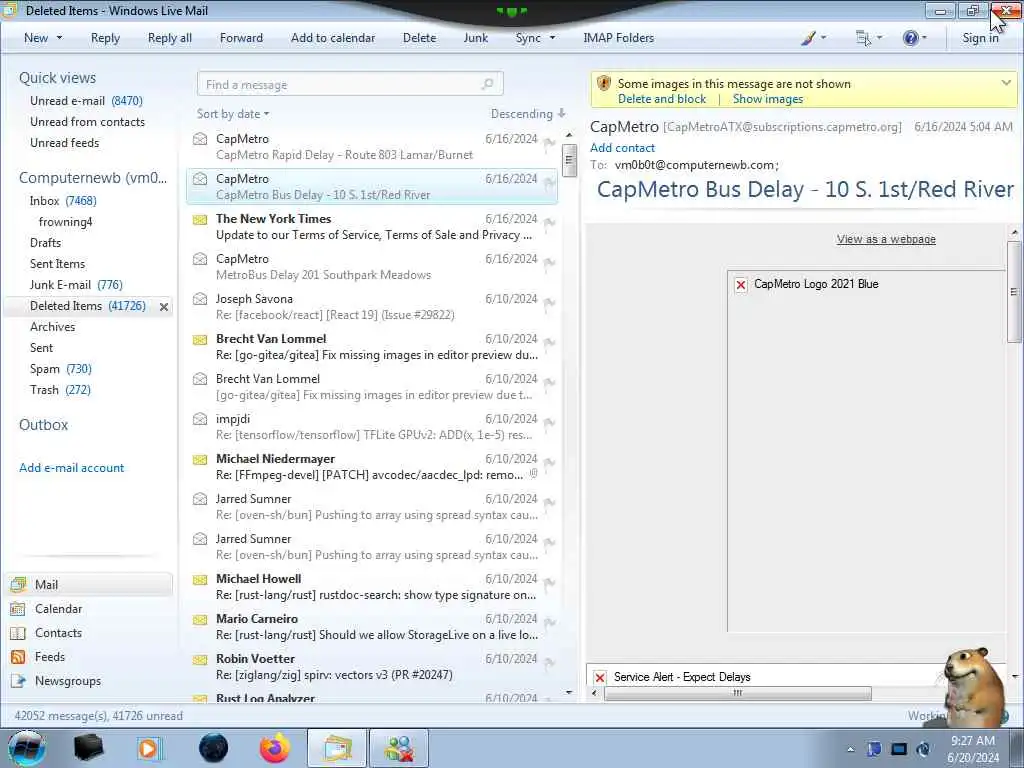Open Windows Media Player from taskbar

coord(149,748)
